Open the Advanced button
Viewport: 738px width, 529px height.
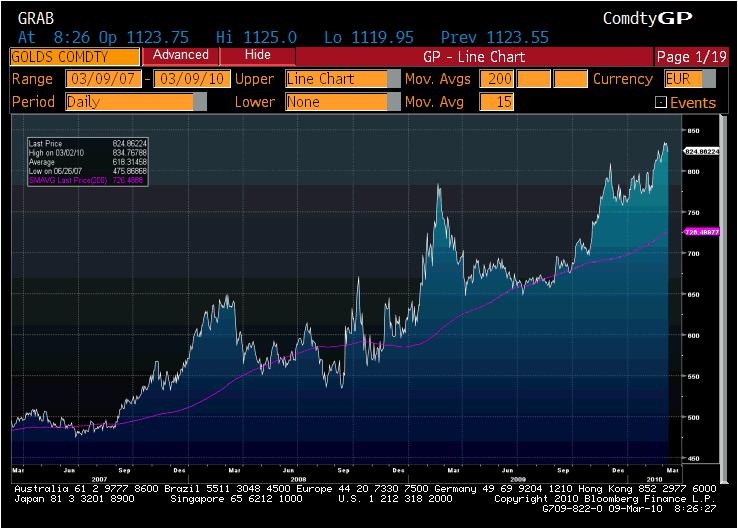pos(180,56)
